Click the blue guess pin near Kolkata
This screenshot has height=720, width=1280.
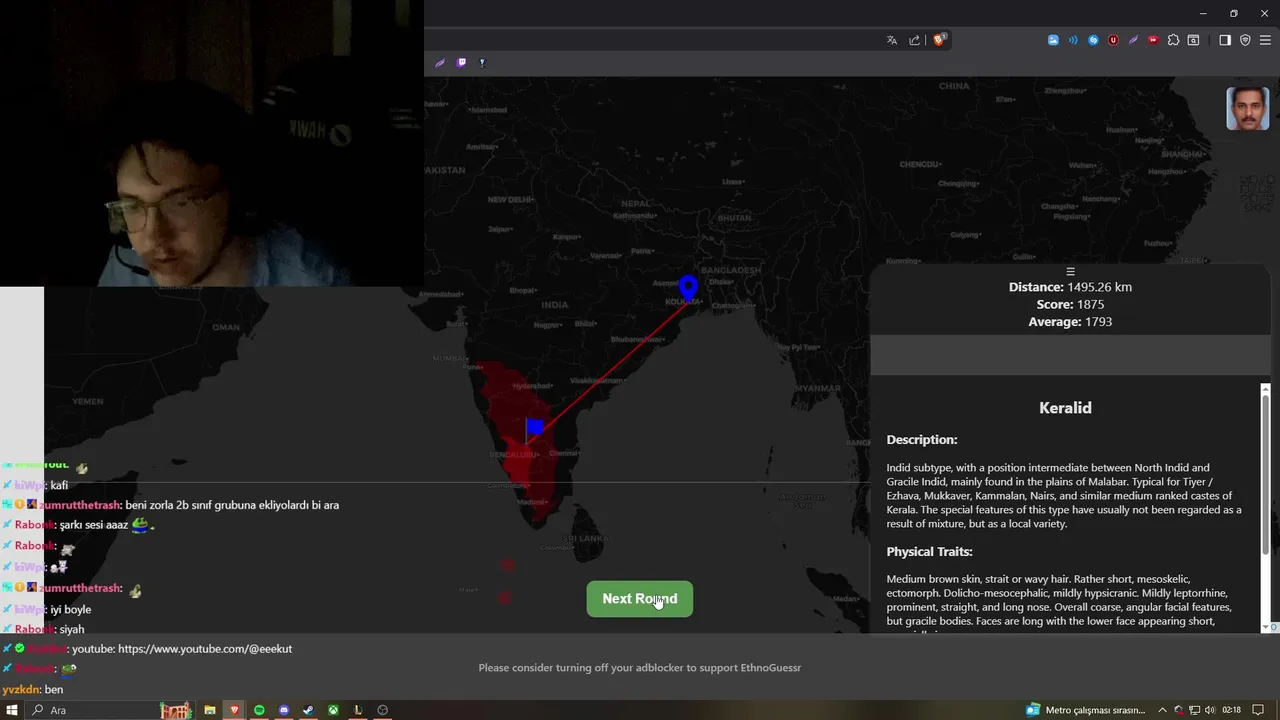point(688,288)
